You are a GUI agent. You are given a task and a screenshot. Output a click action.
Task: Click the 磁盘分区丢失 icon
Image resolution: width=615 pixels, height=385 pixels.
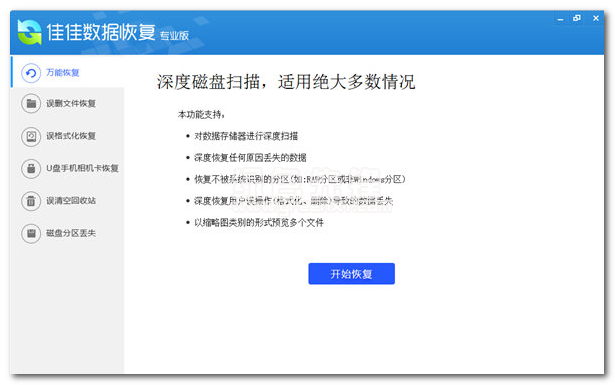click(31, 234)
